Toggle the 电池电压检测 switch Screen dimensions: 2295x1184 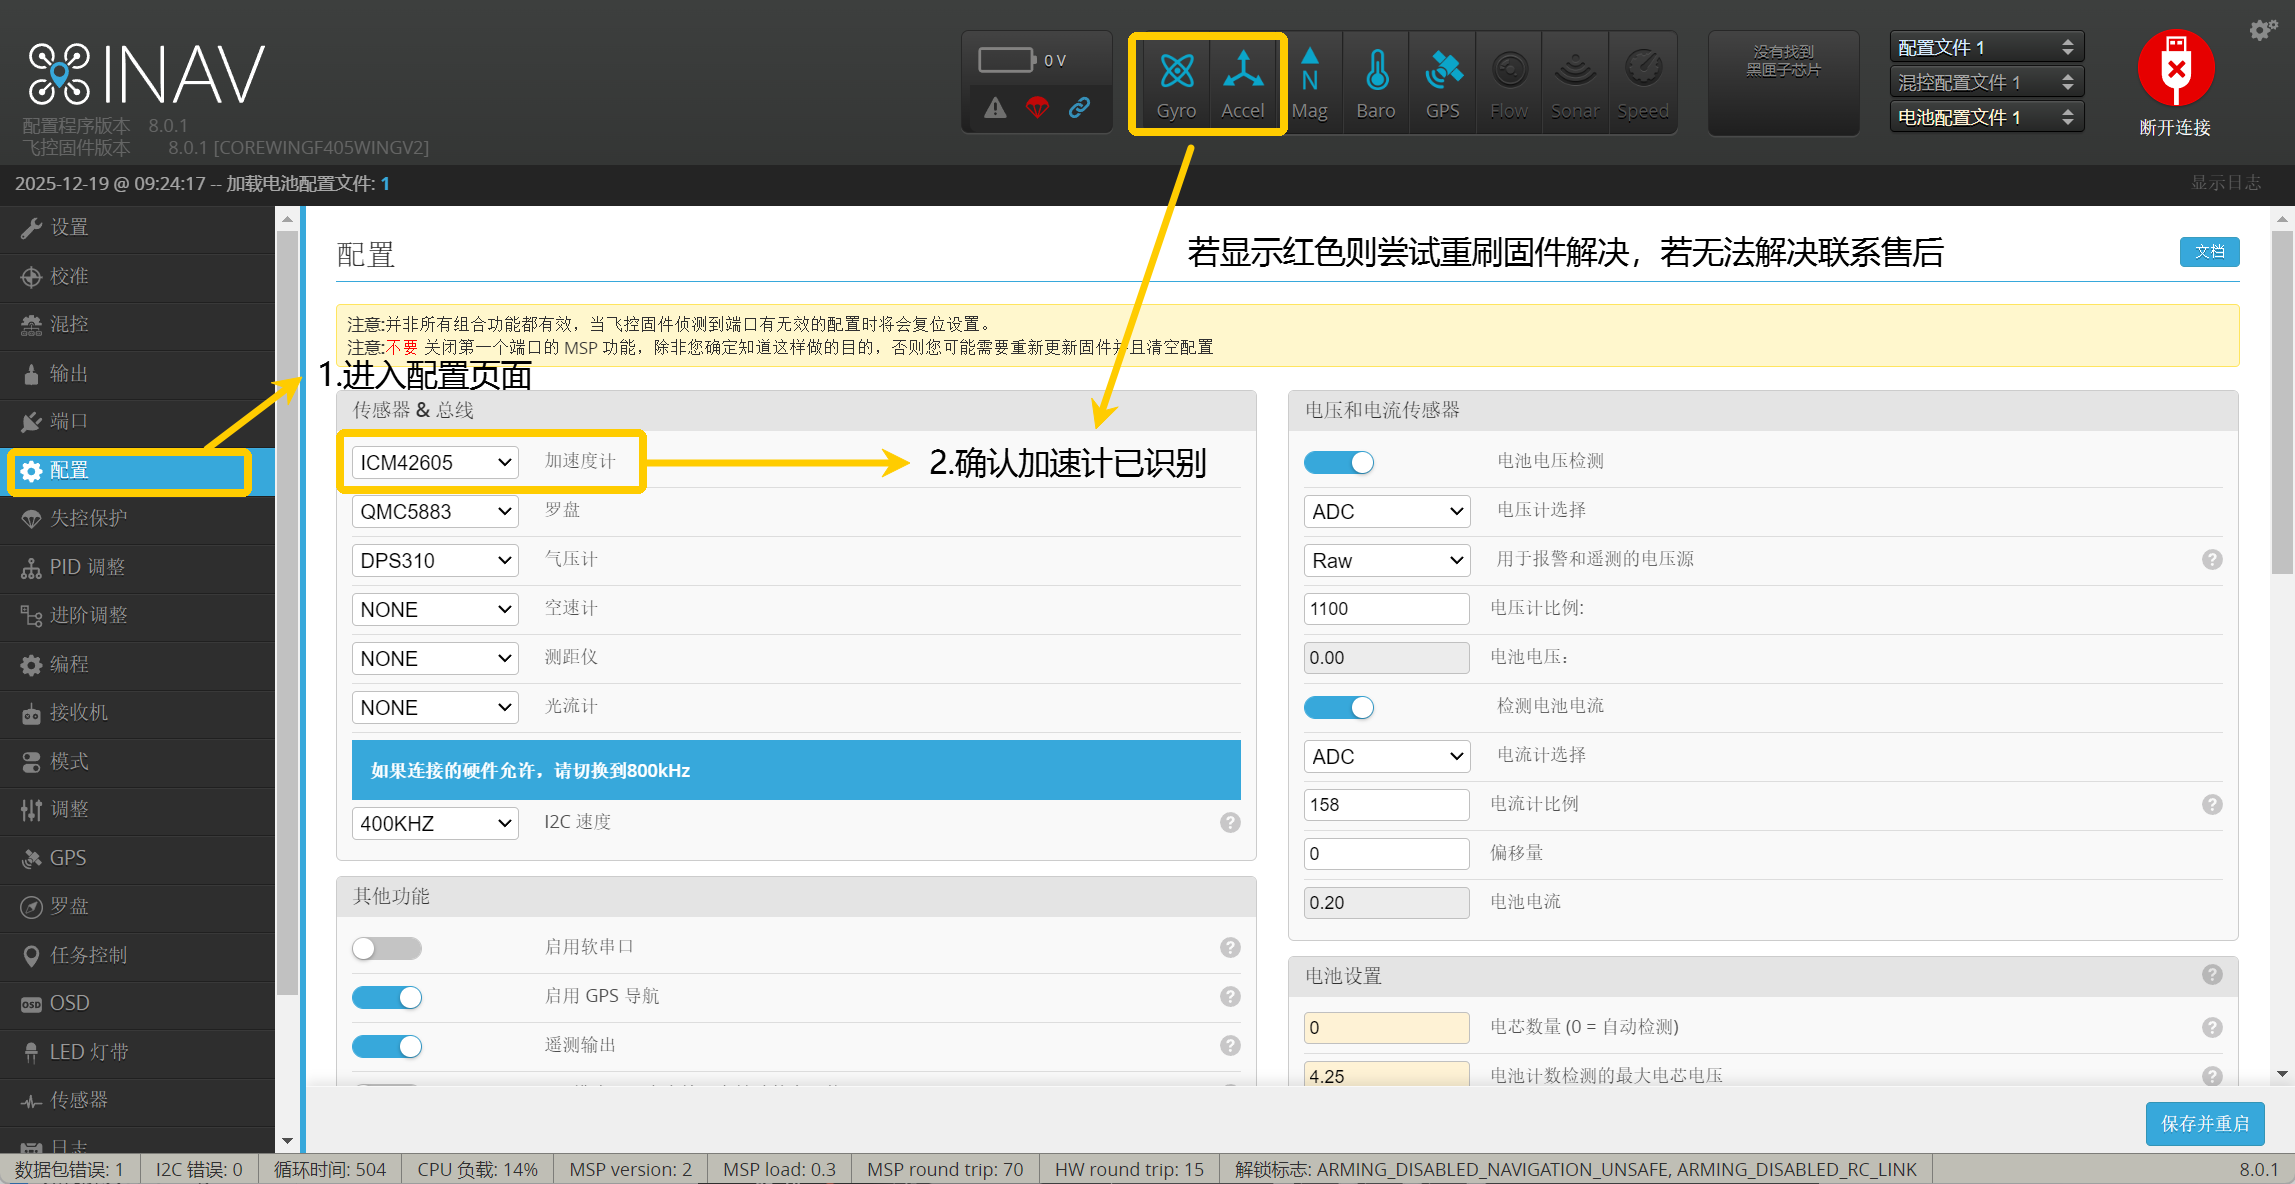click(x=1339, y=462)
